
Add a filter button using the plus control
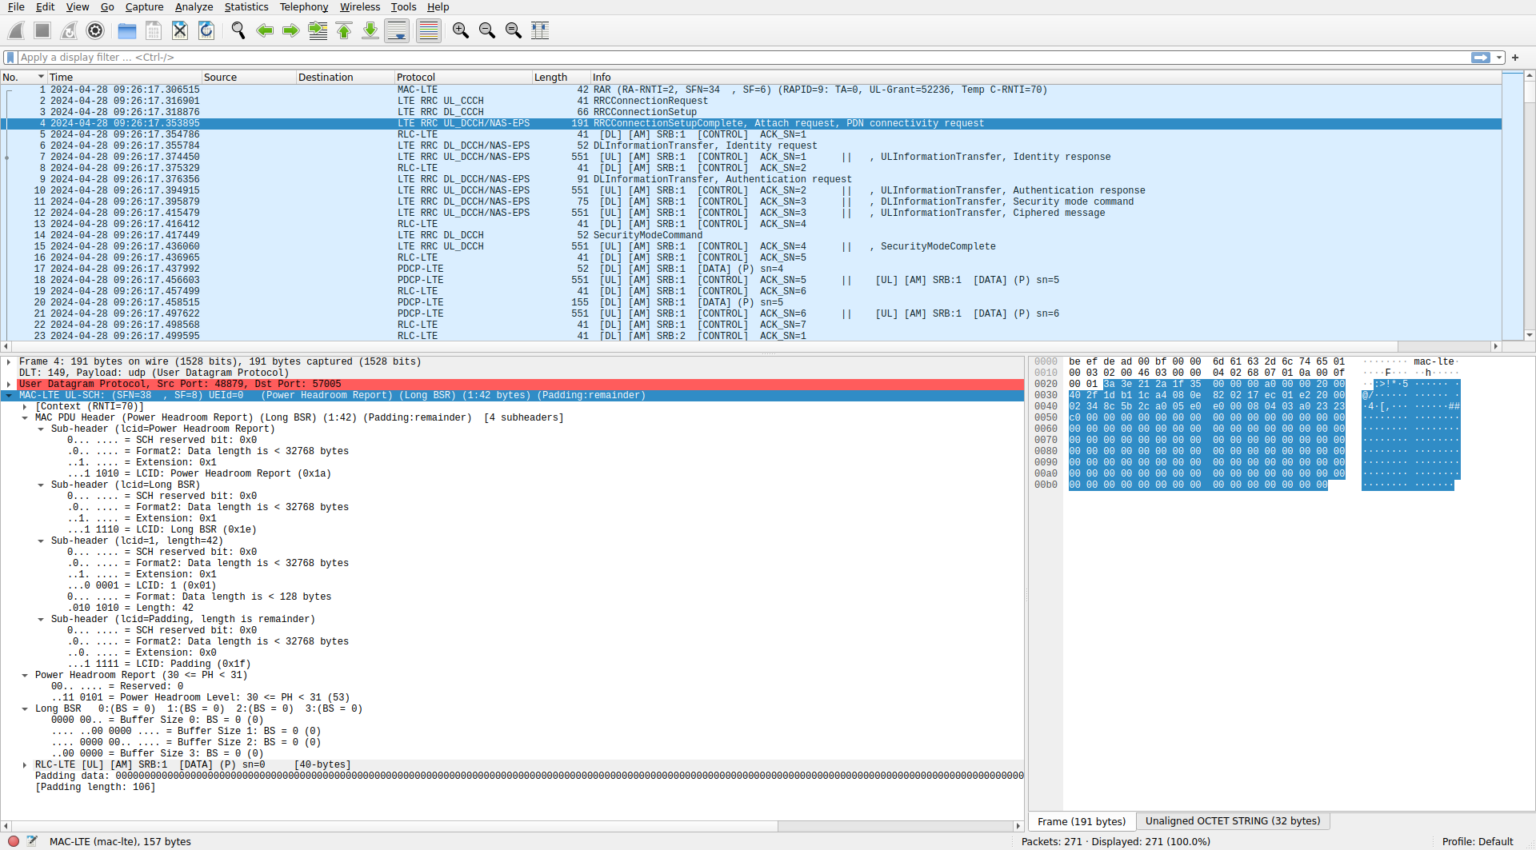click(1515, 57)
